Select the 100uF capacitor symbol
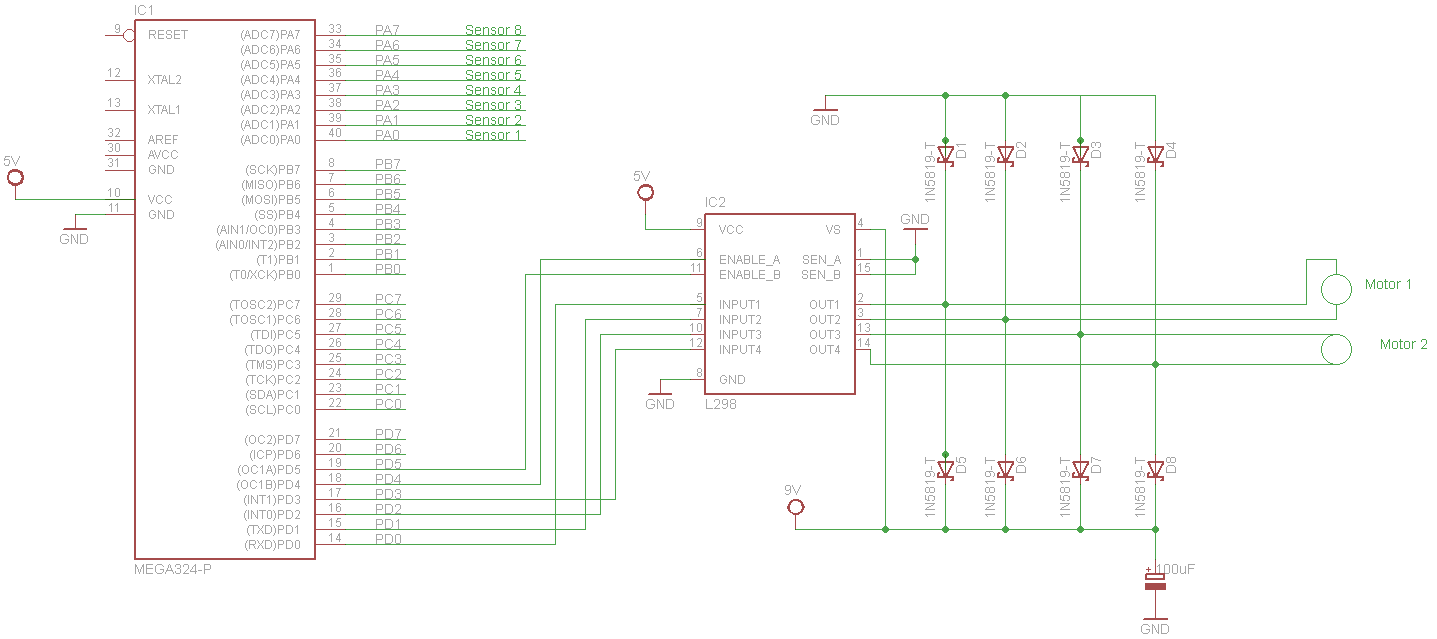This screenshot has height=639, width=1437. pyautogui.click(x=1155, y=582)
